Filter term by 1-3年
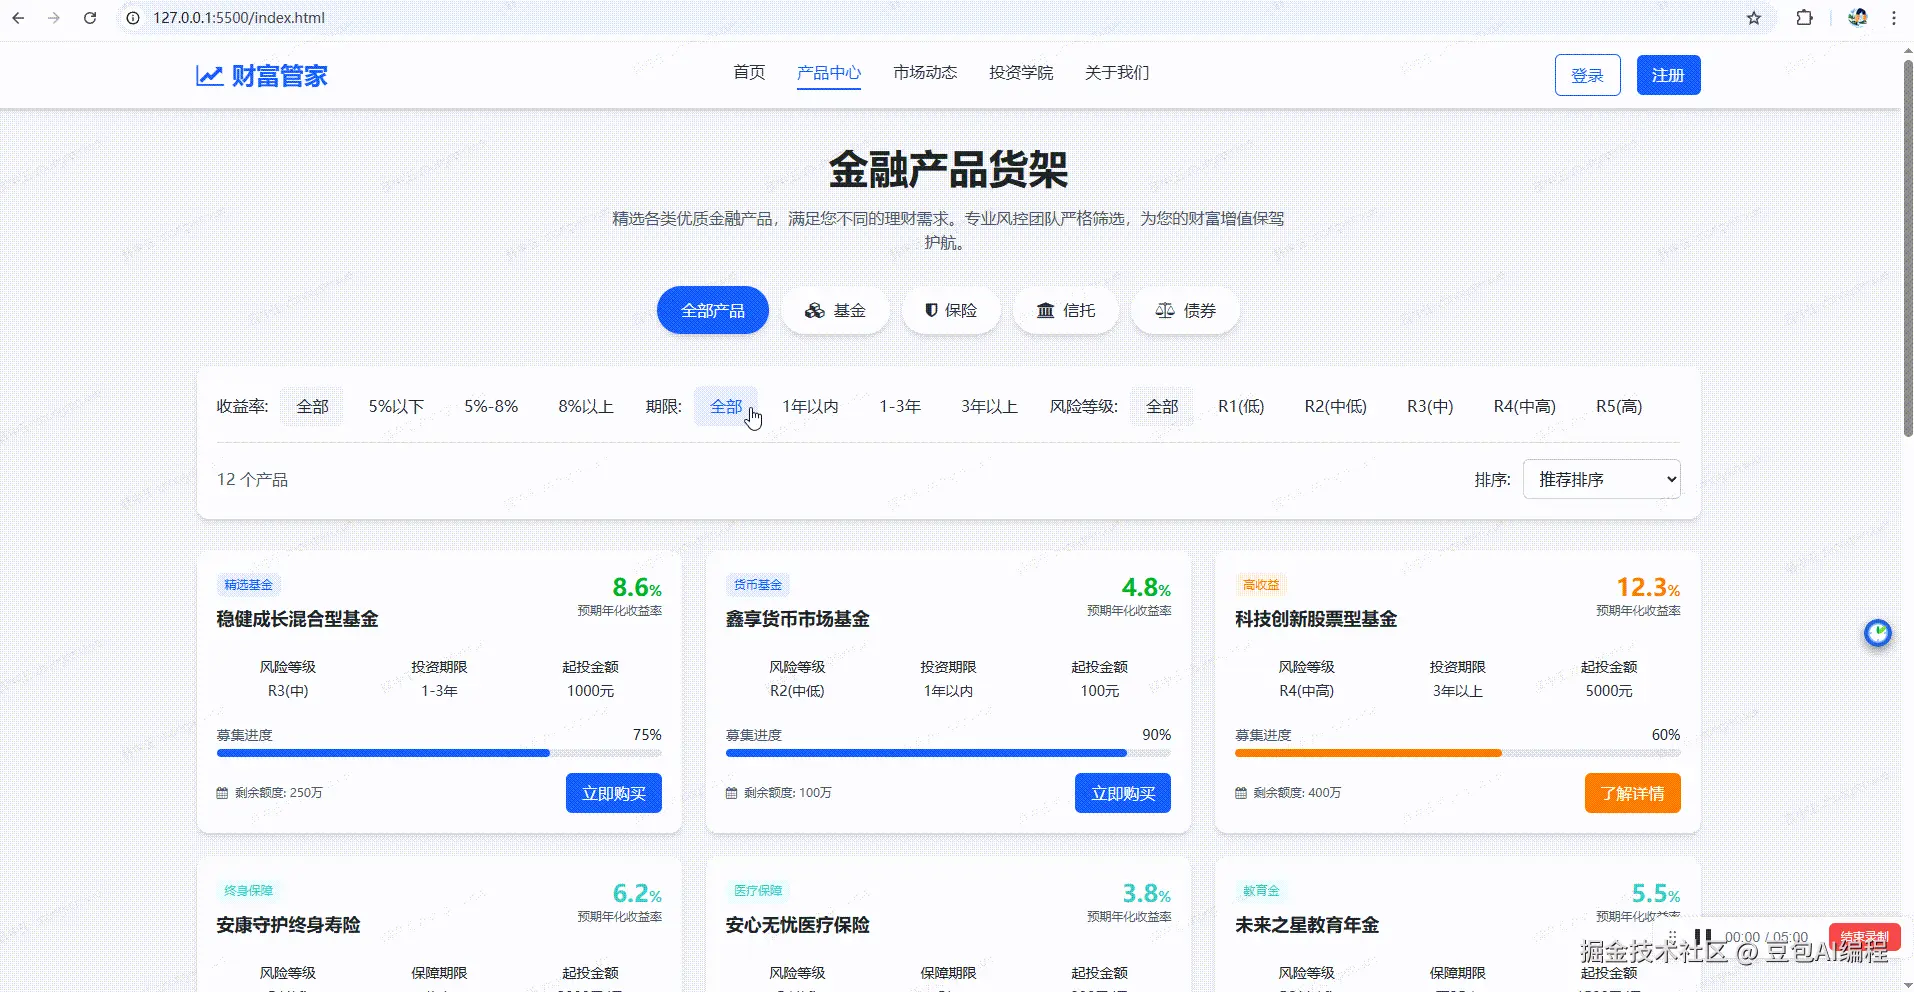The image size is (1914, 992). 900,406
